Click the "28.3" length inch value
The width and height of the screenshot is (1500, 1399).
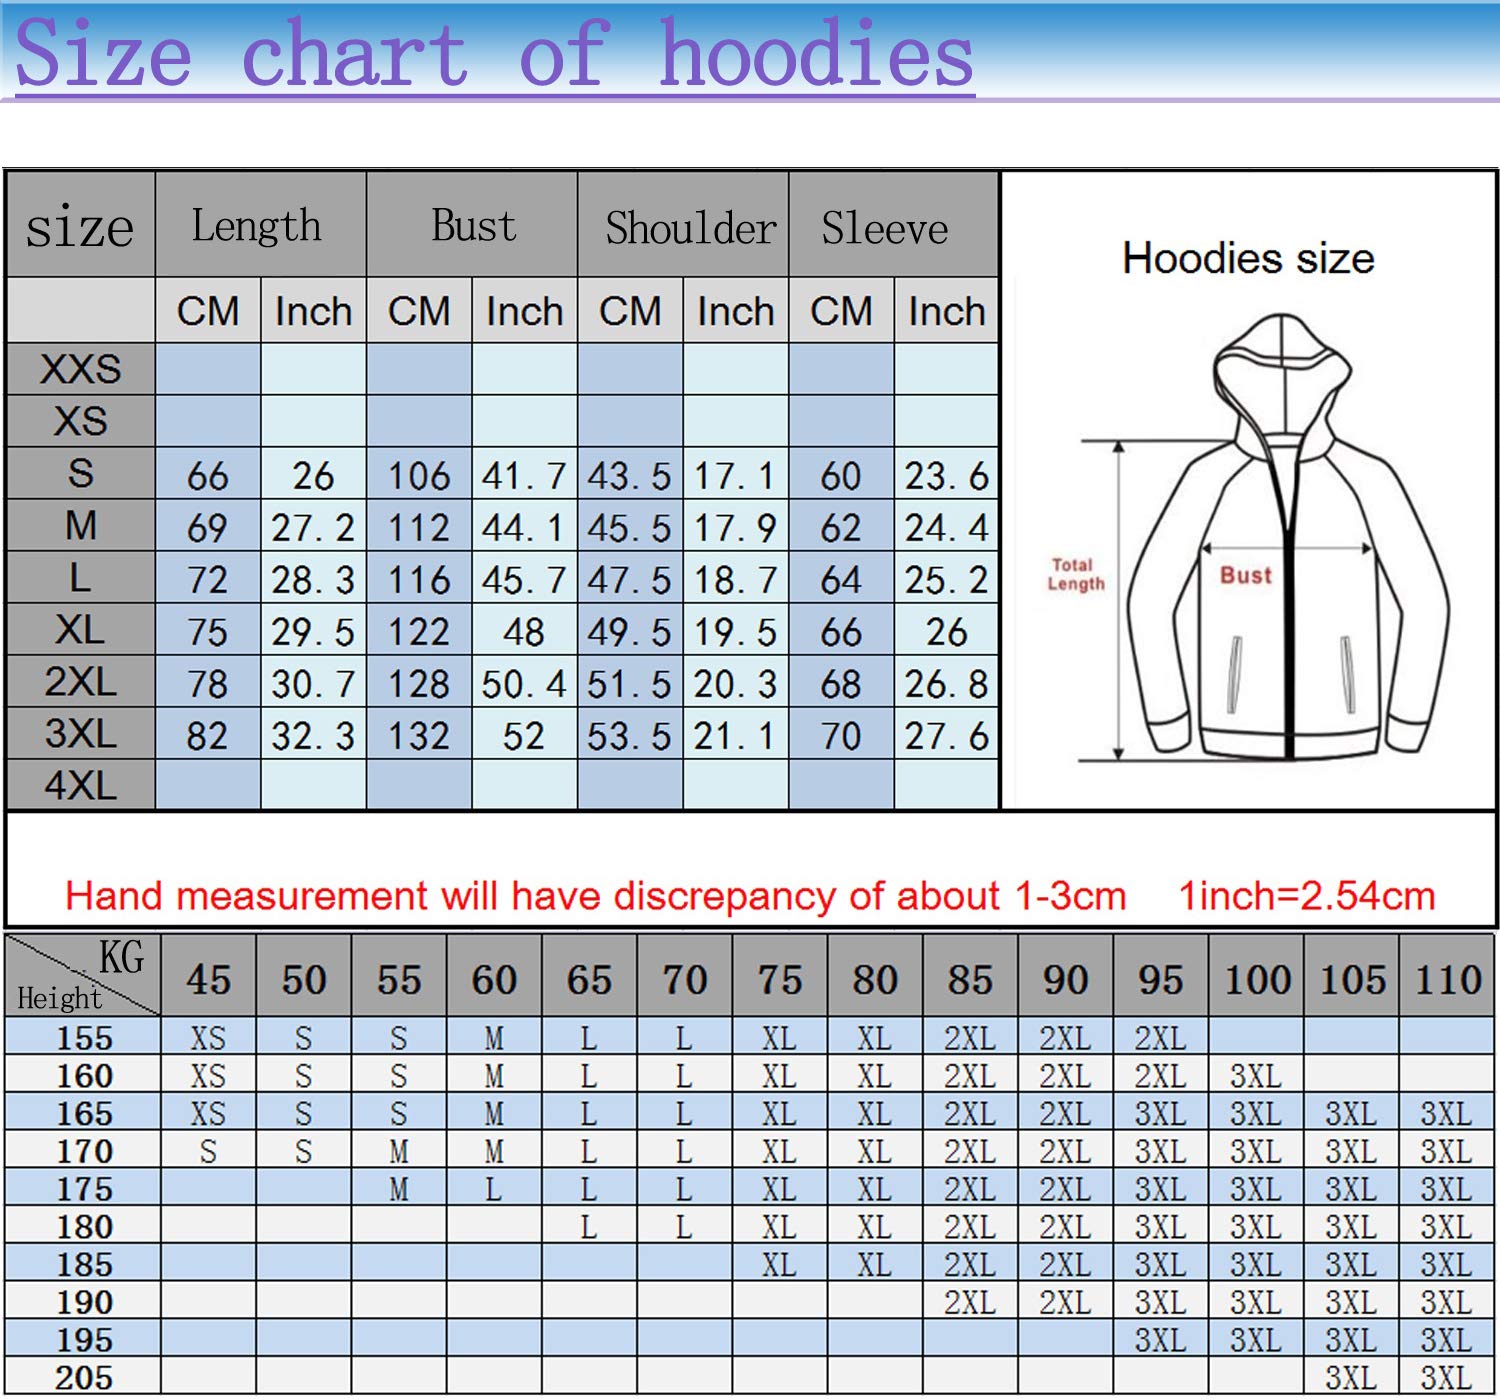click(313, 579)
